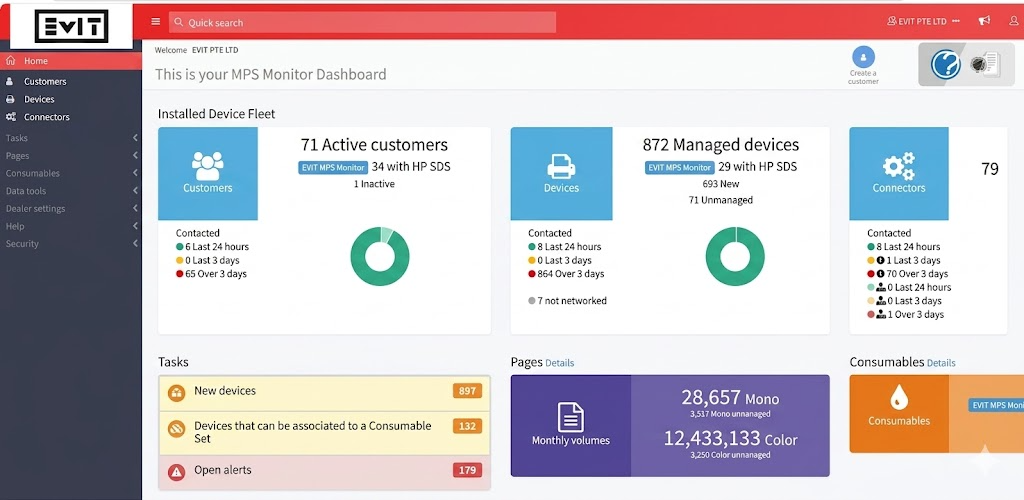Open the help question mark icon
The image size is (1024, 500).
click(946, 65)
